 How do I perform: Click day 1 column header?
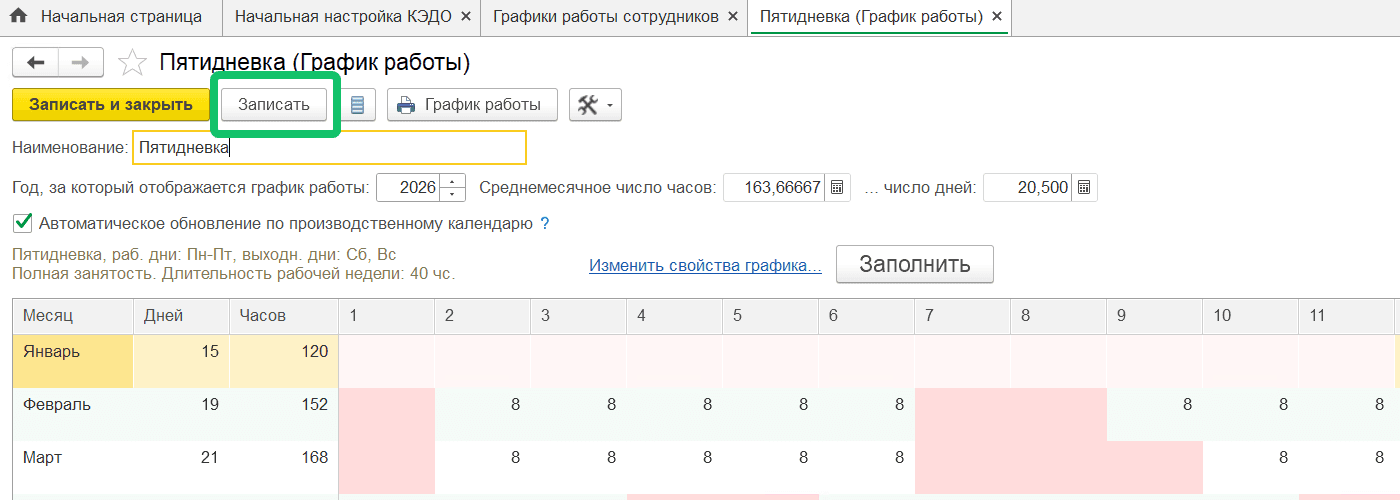coord(387,316)
